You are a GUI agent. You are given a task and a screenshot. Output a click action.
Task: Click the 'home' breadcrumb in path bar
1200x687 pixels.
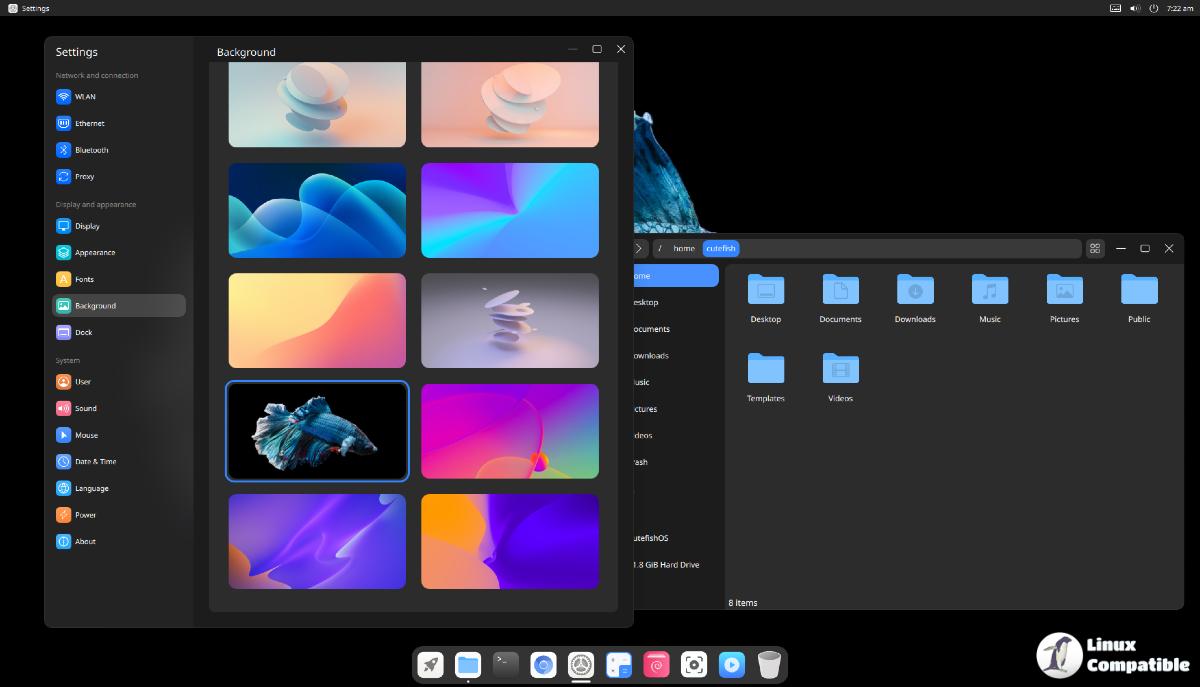tap(684, 248)
